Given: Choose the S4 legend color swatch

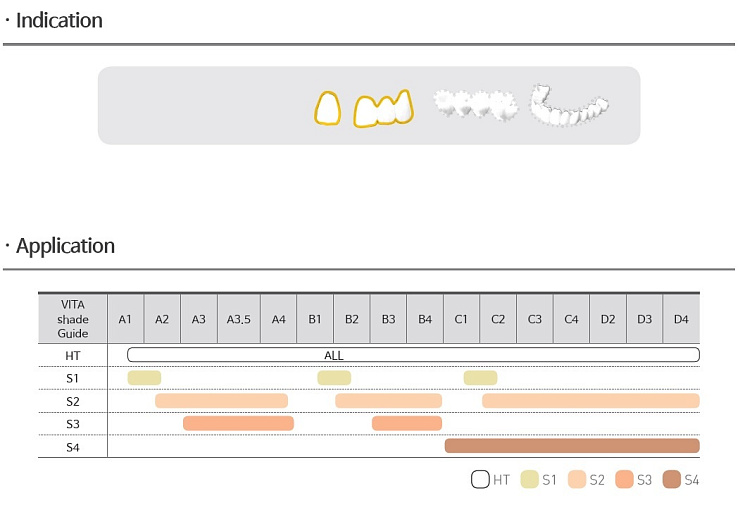Looking at the screenshot, I should tap(672, 480).
